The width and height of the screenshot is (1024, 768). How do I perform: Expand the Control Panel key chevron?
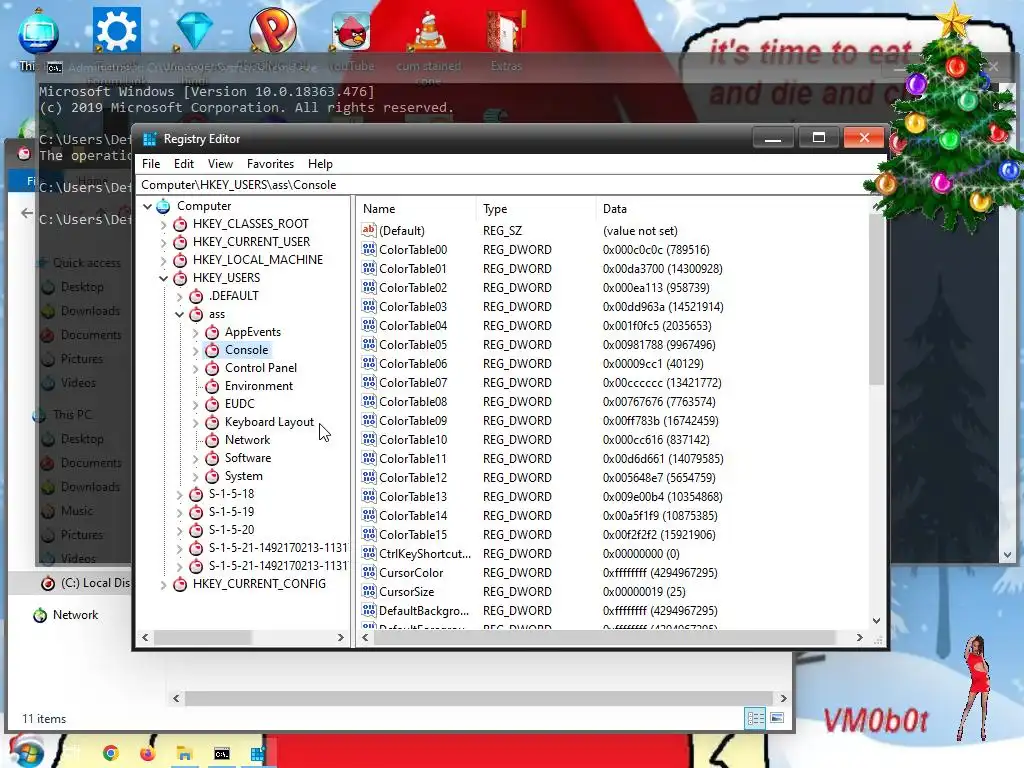(x=195, y=368)
